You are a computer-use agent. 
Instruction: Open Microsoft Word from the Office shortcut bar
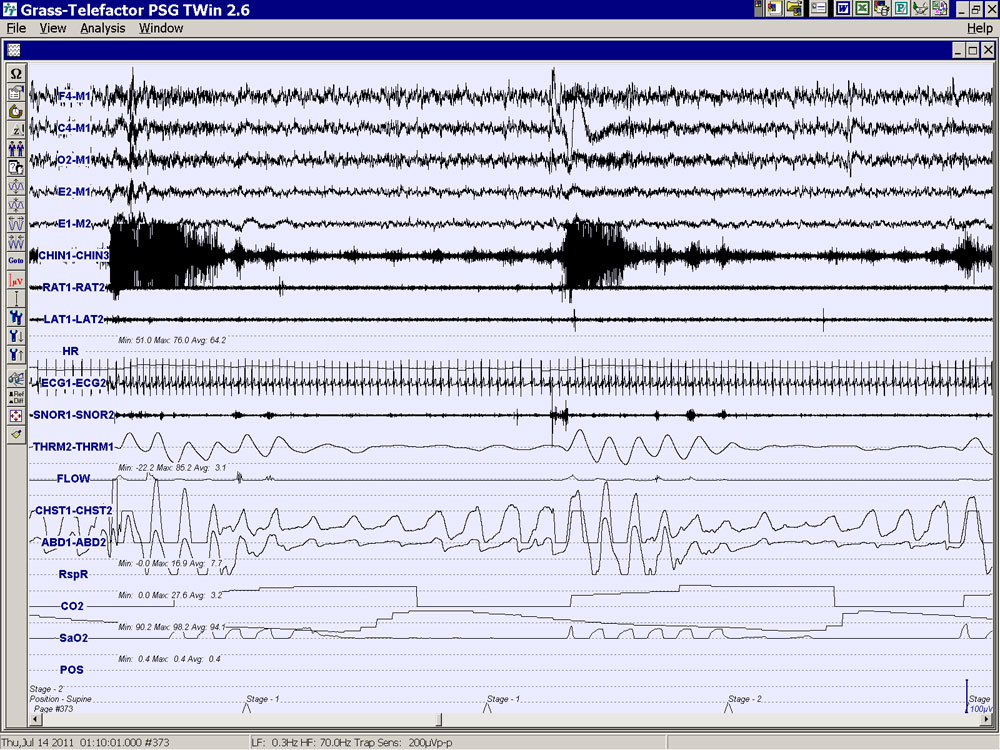pos(843,9)
